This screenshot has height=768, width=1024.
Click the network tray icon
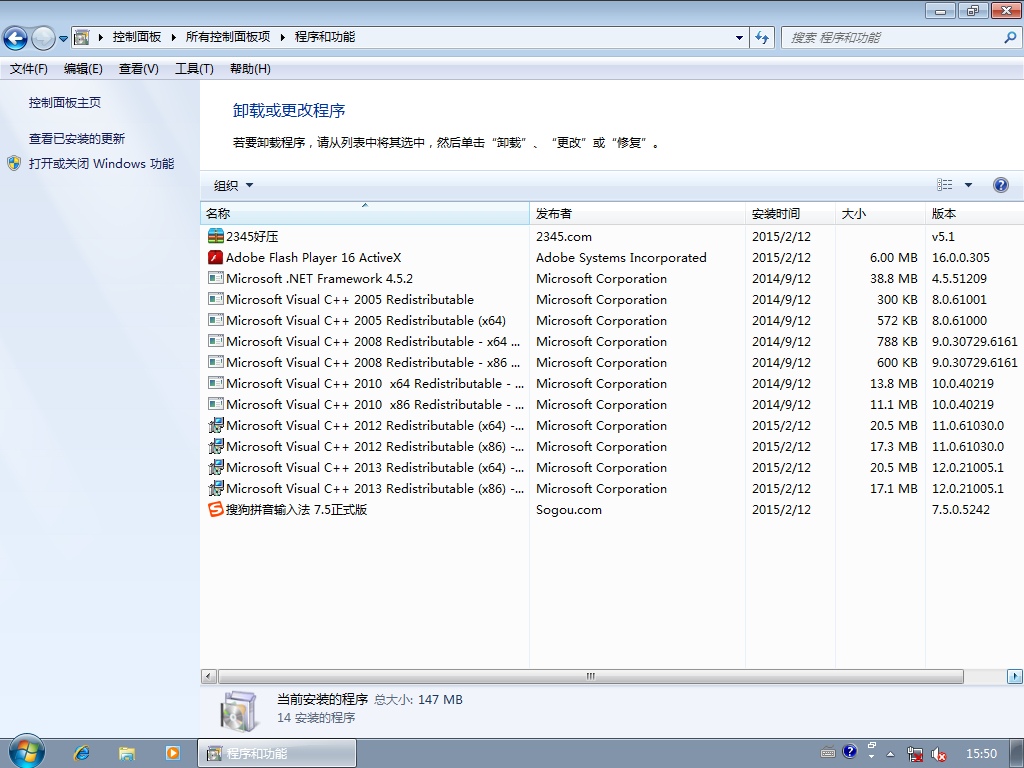[915, 754]
